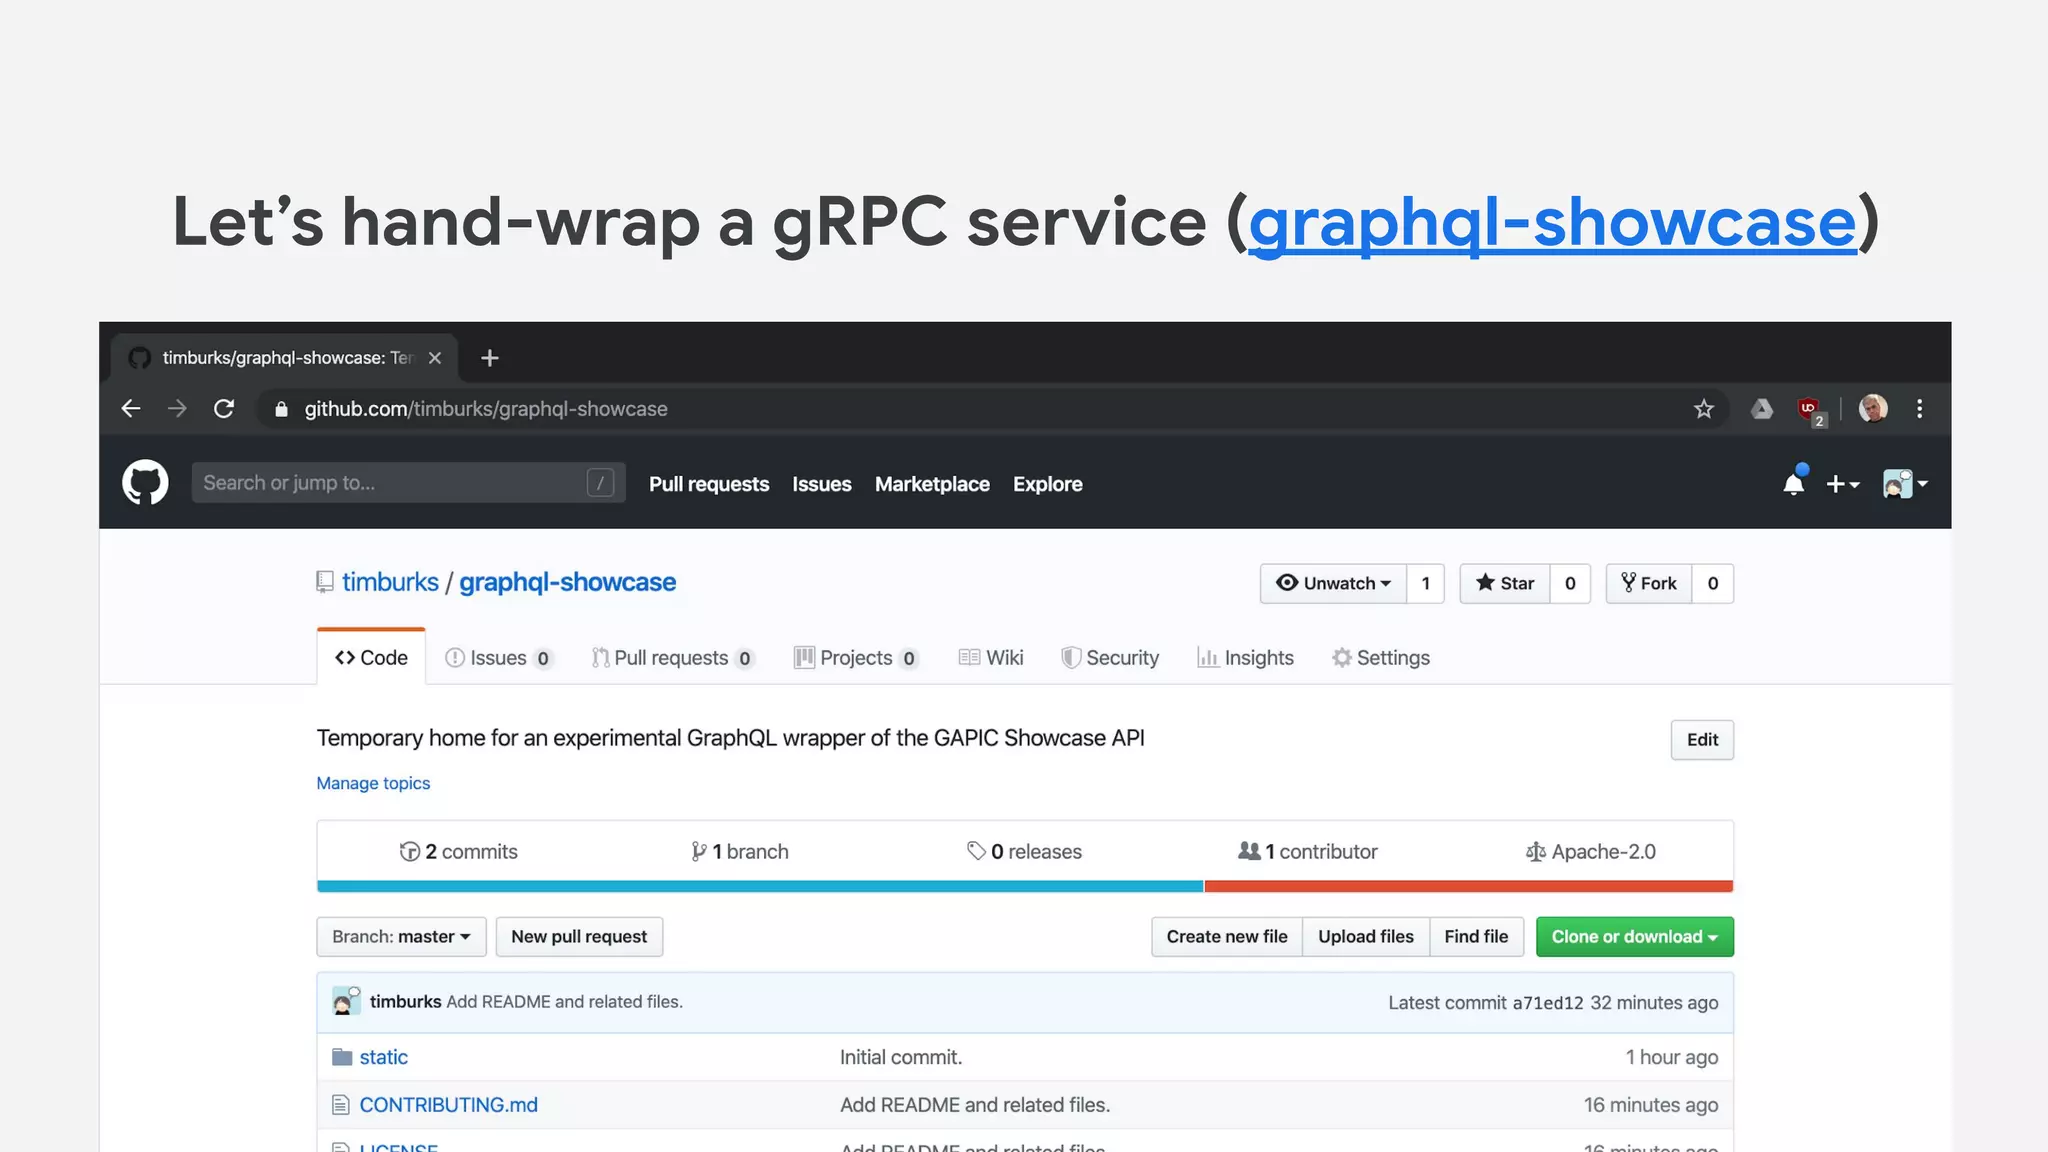Switch to the Projects tab
The height and width of the screenshot is (1152, 2048).
[856, 658]
